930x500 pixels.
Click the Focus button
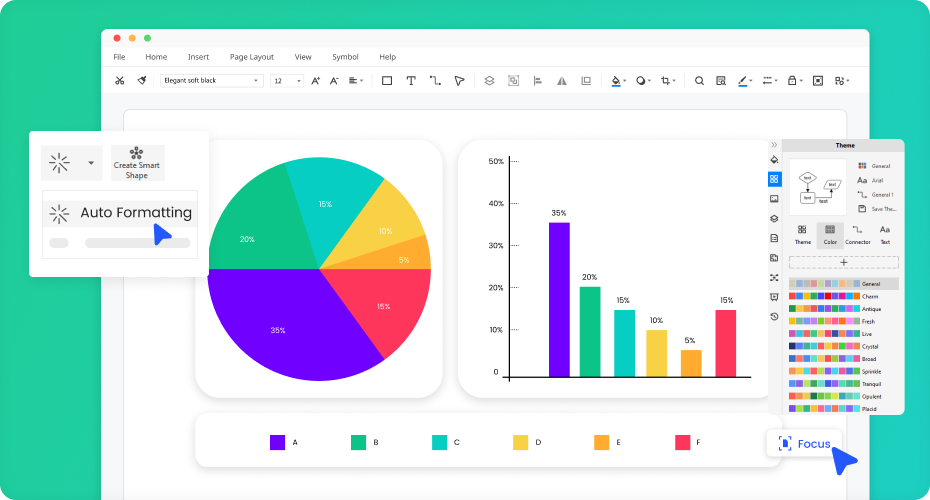[x=804, y=443]
